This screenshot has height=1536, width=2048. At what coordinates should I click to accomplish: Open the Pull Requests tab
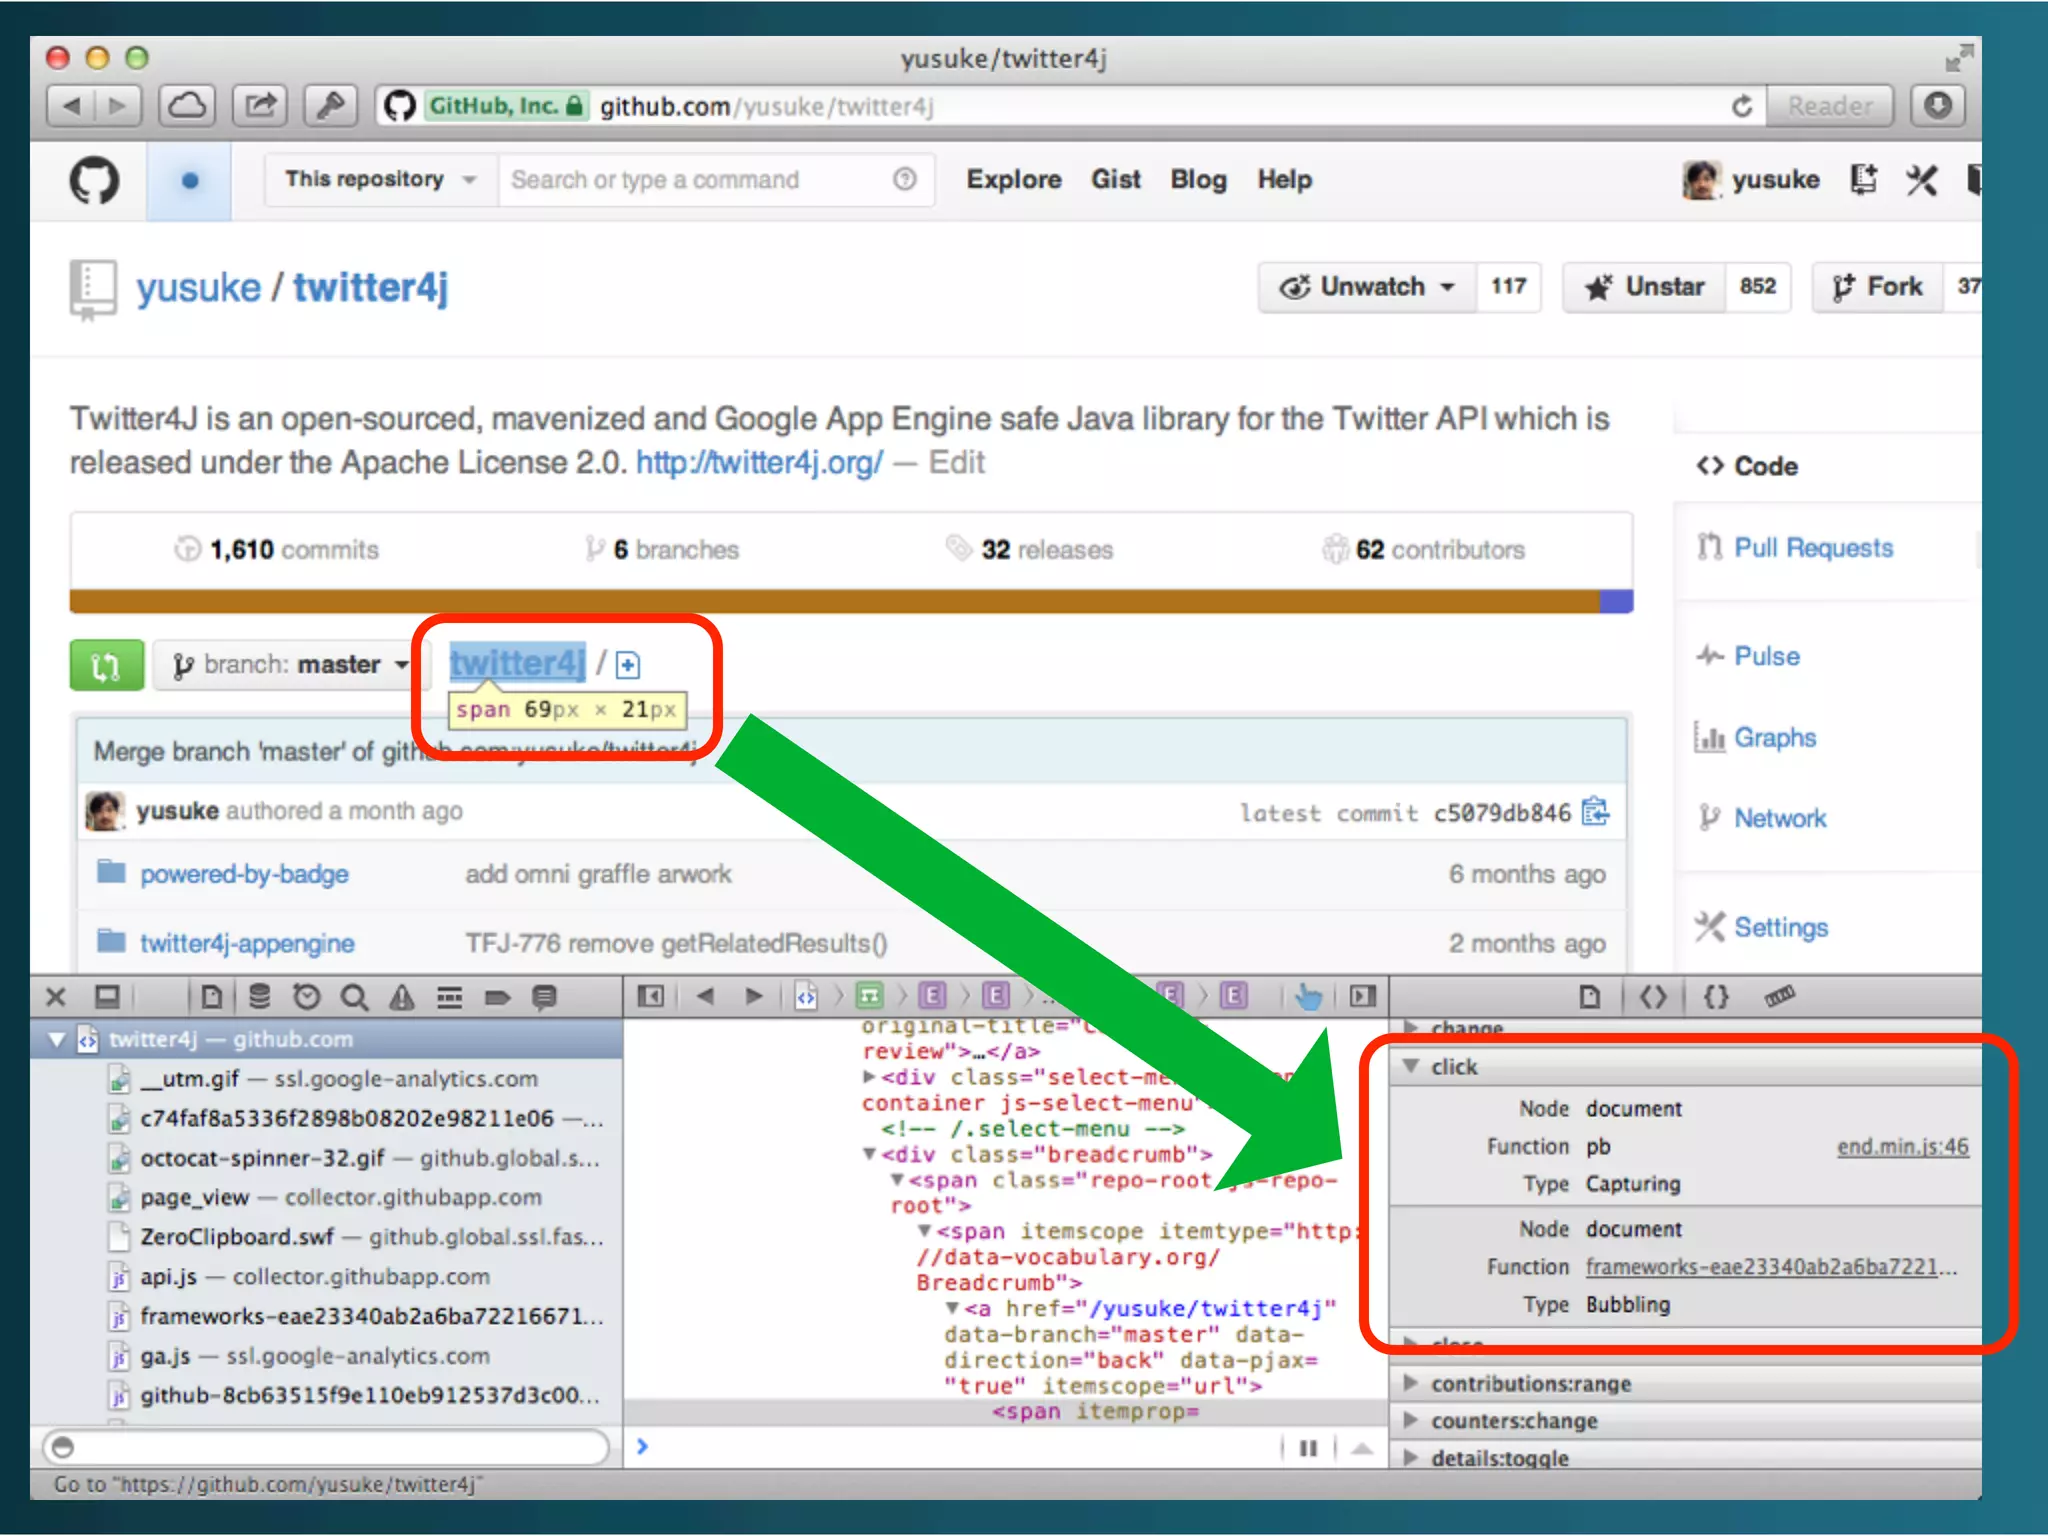(1812, 548)
